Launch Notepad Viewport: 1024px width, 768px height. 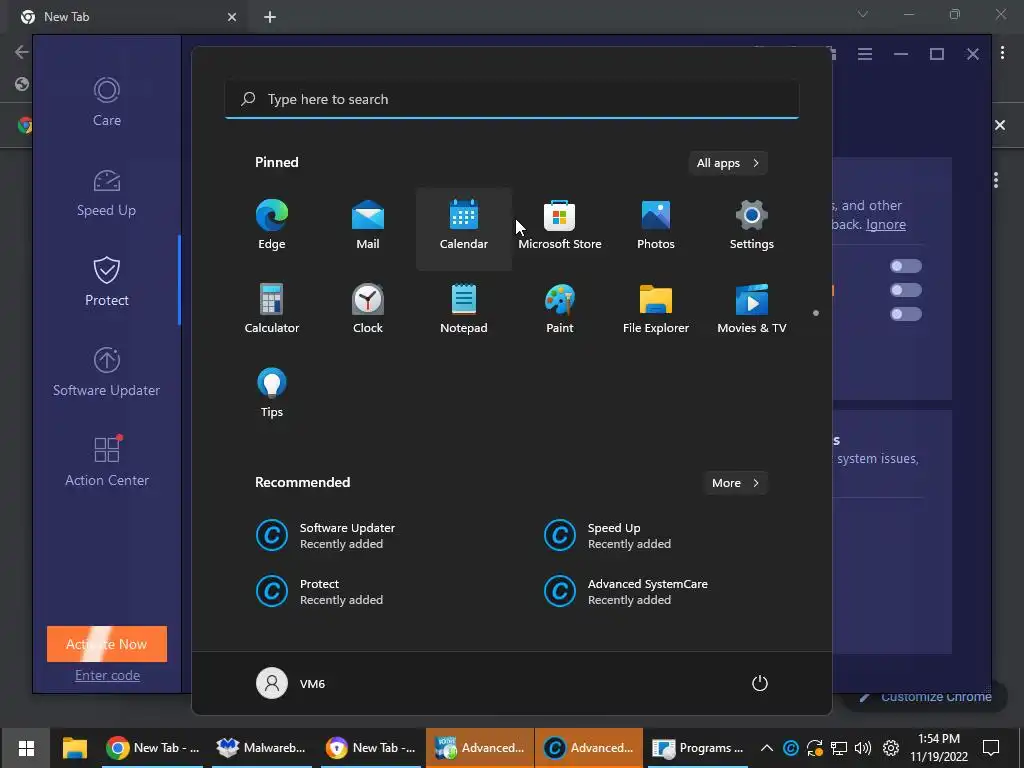pyautogui.click(x=464, y=310)
